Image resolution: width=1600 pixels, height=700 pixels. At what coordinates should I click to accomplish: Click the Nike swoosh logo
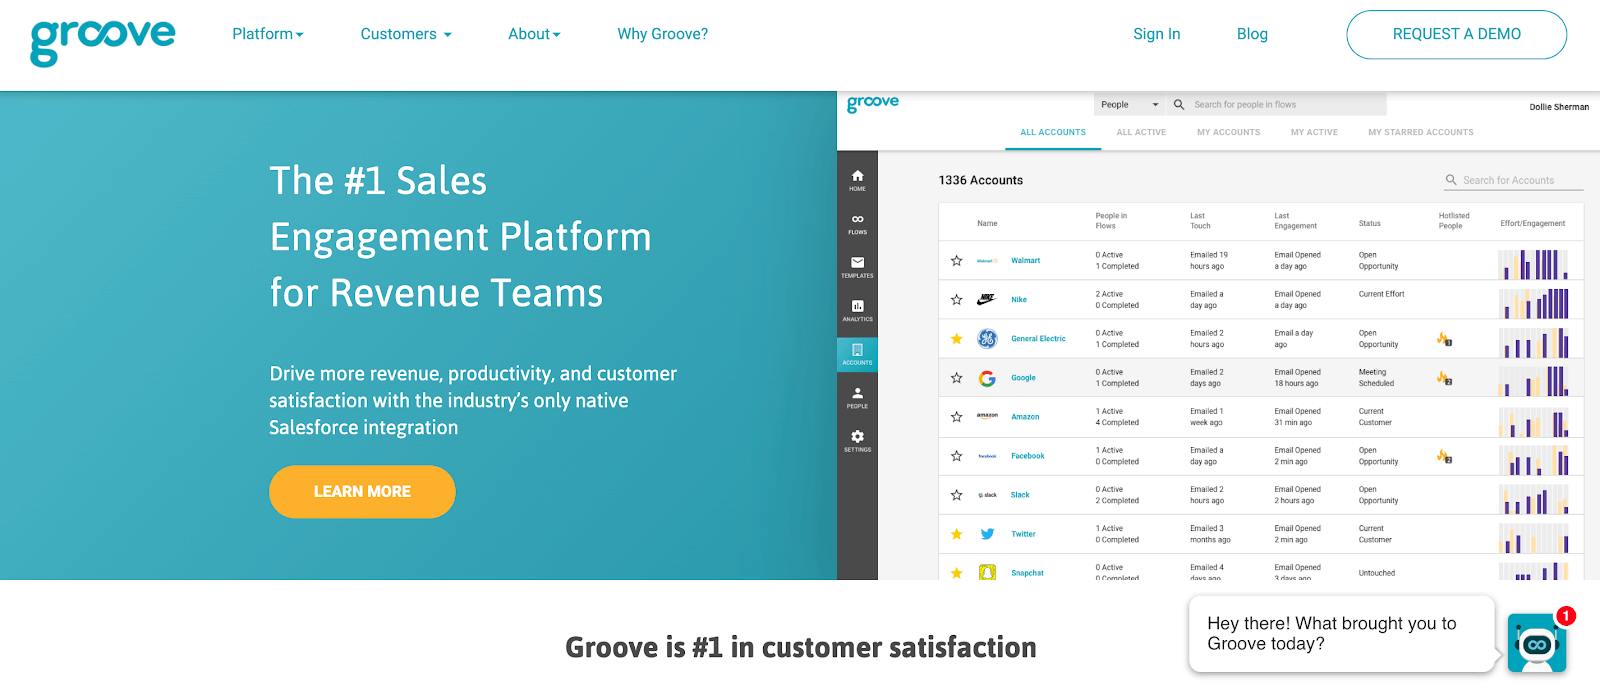tap(987, 299)
